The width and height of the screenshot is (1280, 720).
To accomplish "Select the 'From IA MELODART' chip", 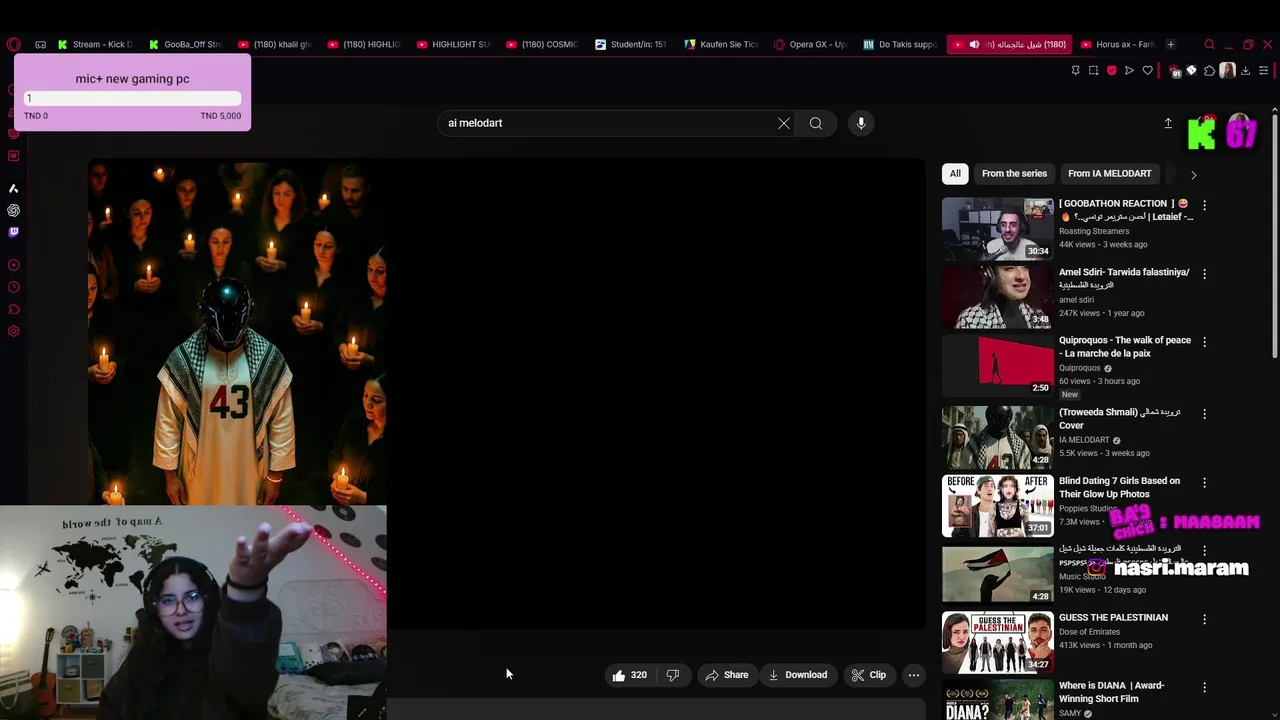I will click(1110, 174).
